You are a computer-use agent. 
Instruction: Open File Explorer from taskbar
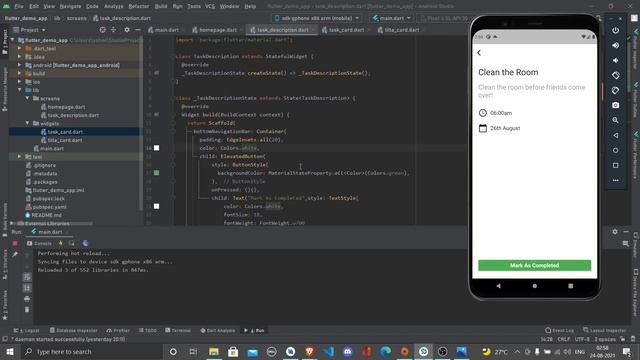(213, 351)
